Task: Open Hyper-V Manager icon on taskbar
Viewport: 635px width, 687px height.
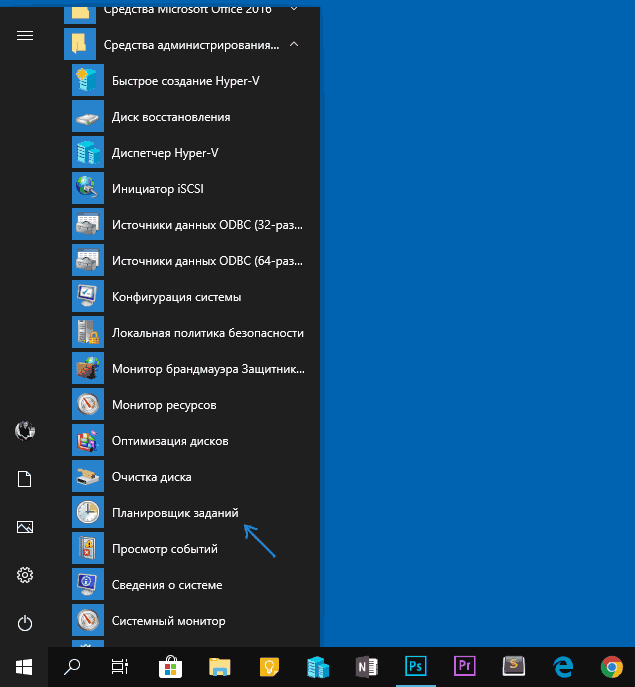Action: (x=318, y=667)
